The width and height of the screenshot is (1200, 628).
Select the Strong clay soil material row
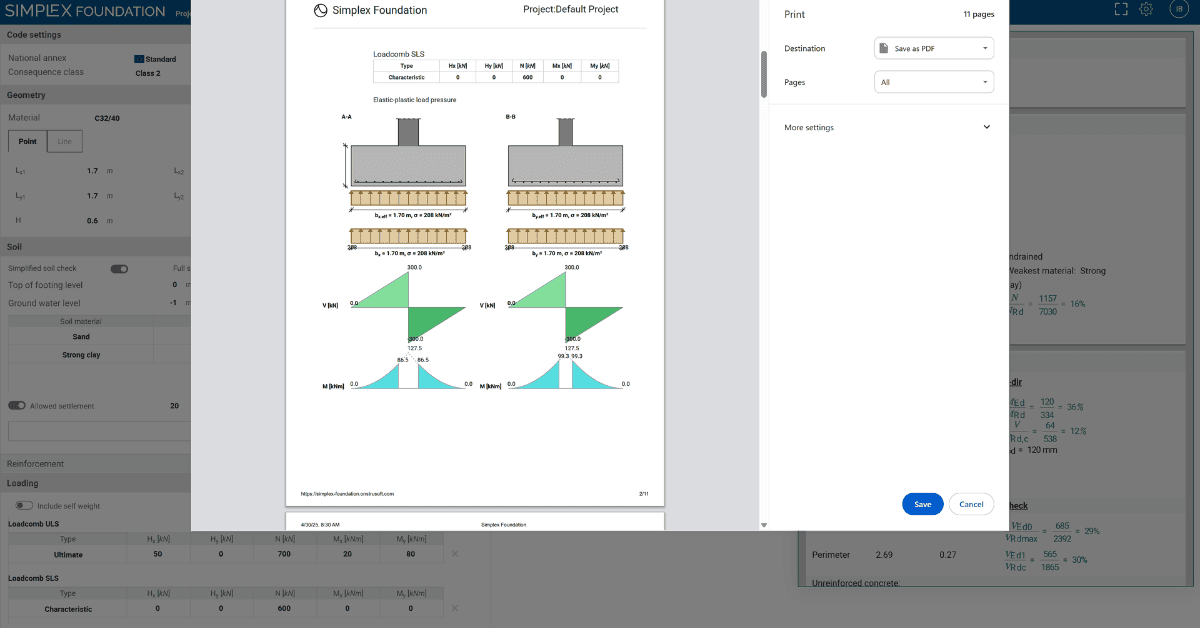pos(81,355)
